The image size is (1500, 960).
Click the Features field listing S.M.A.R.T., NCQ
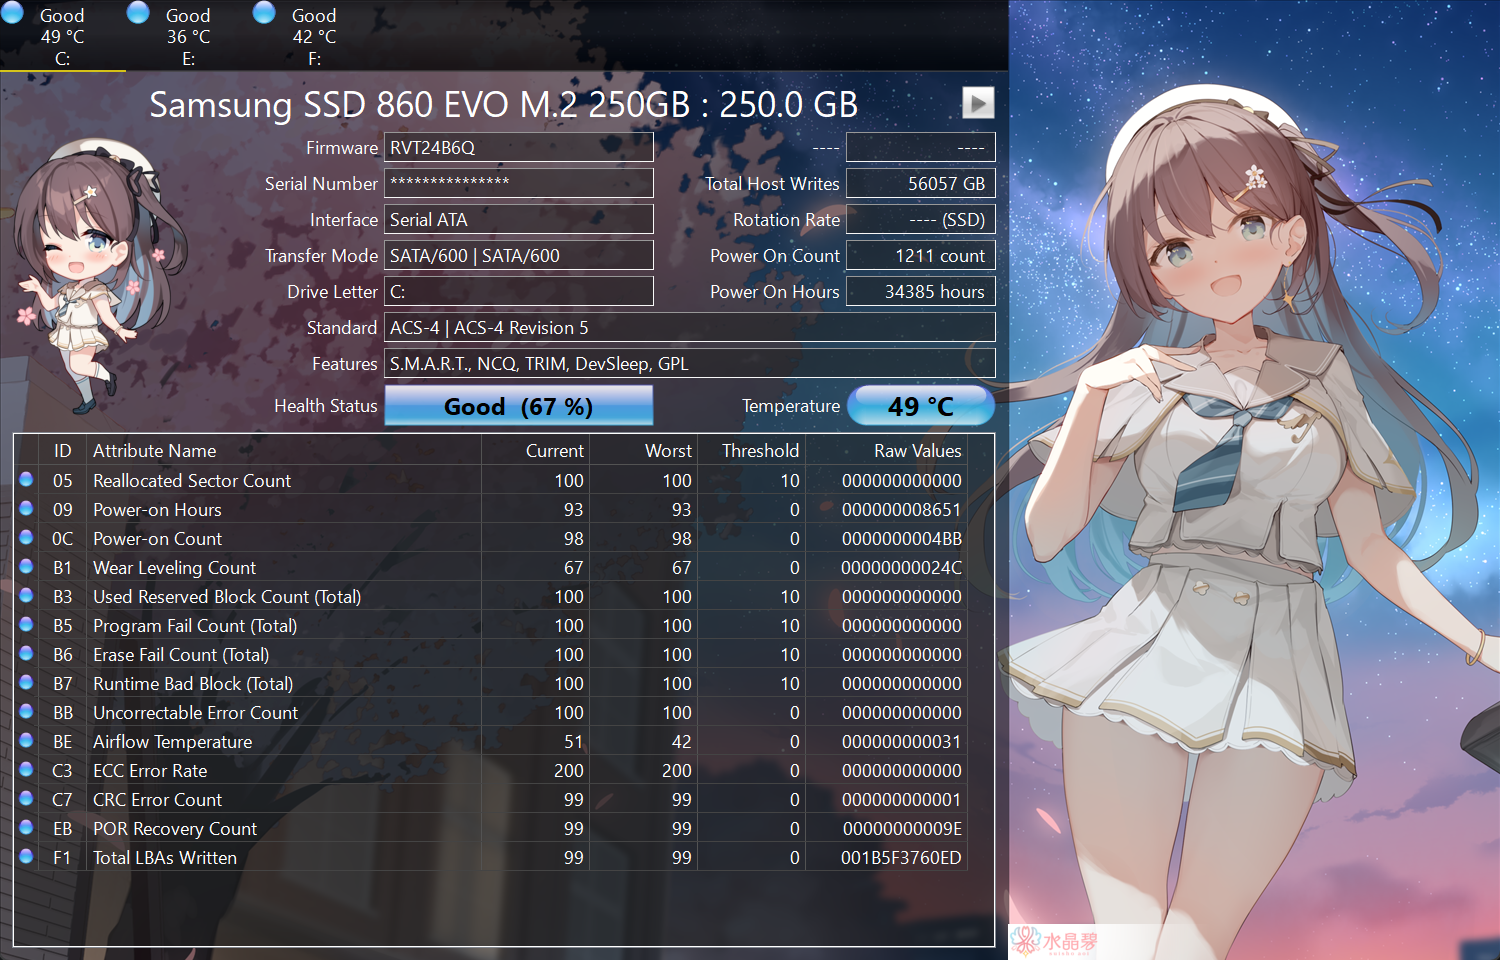(690, 363)
